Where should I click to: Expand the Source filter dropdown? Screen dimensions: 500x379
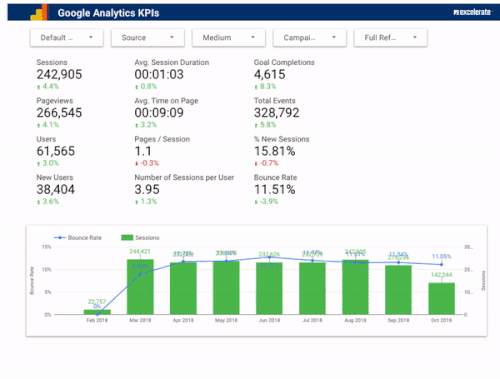pyautogui.click(x=148, y=38)
